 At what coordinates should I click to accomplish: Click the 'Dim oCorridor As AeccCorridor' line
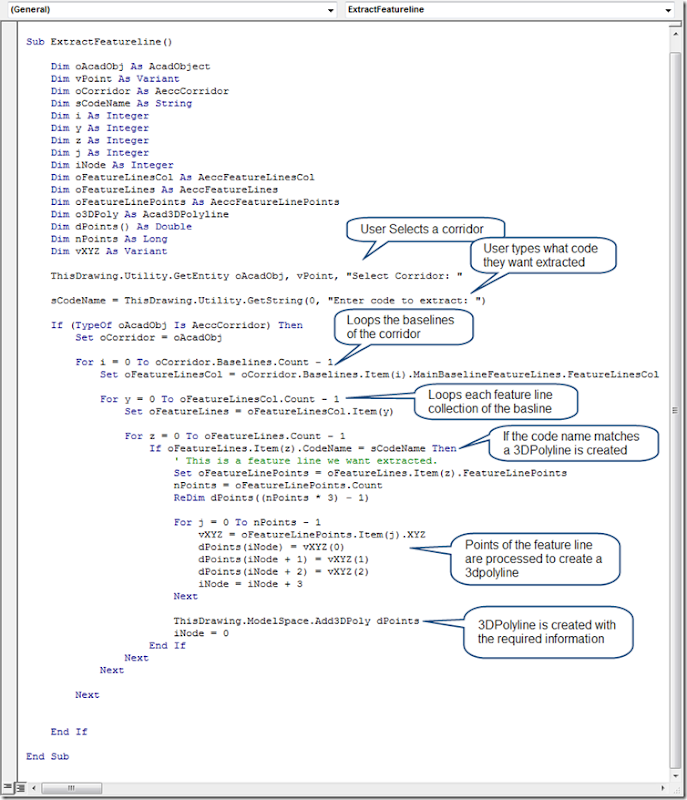[139, 91]
